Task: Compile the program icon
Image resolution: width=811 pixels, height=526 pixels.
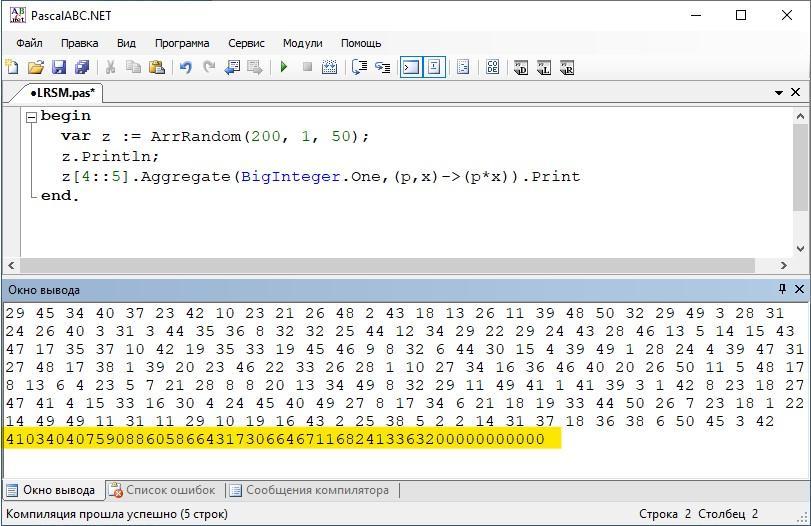Action: pos(329,67)
